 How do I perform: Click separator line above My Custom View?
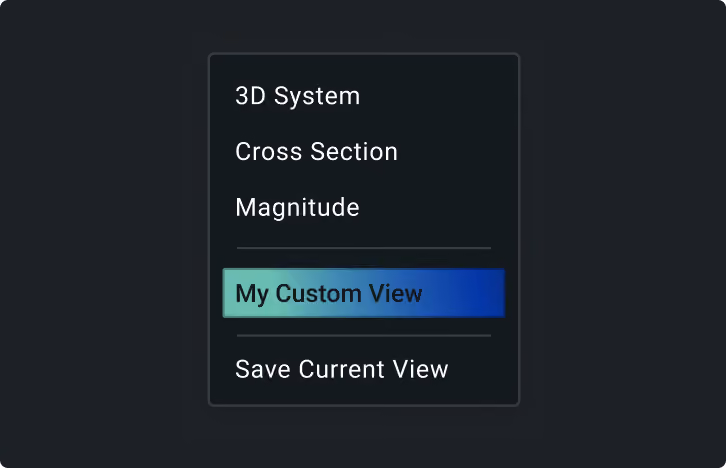click(x=363, y=248)
